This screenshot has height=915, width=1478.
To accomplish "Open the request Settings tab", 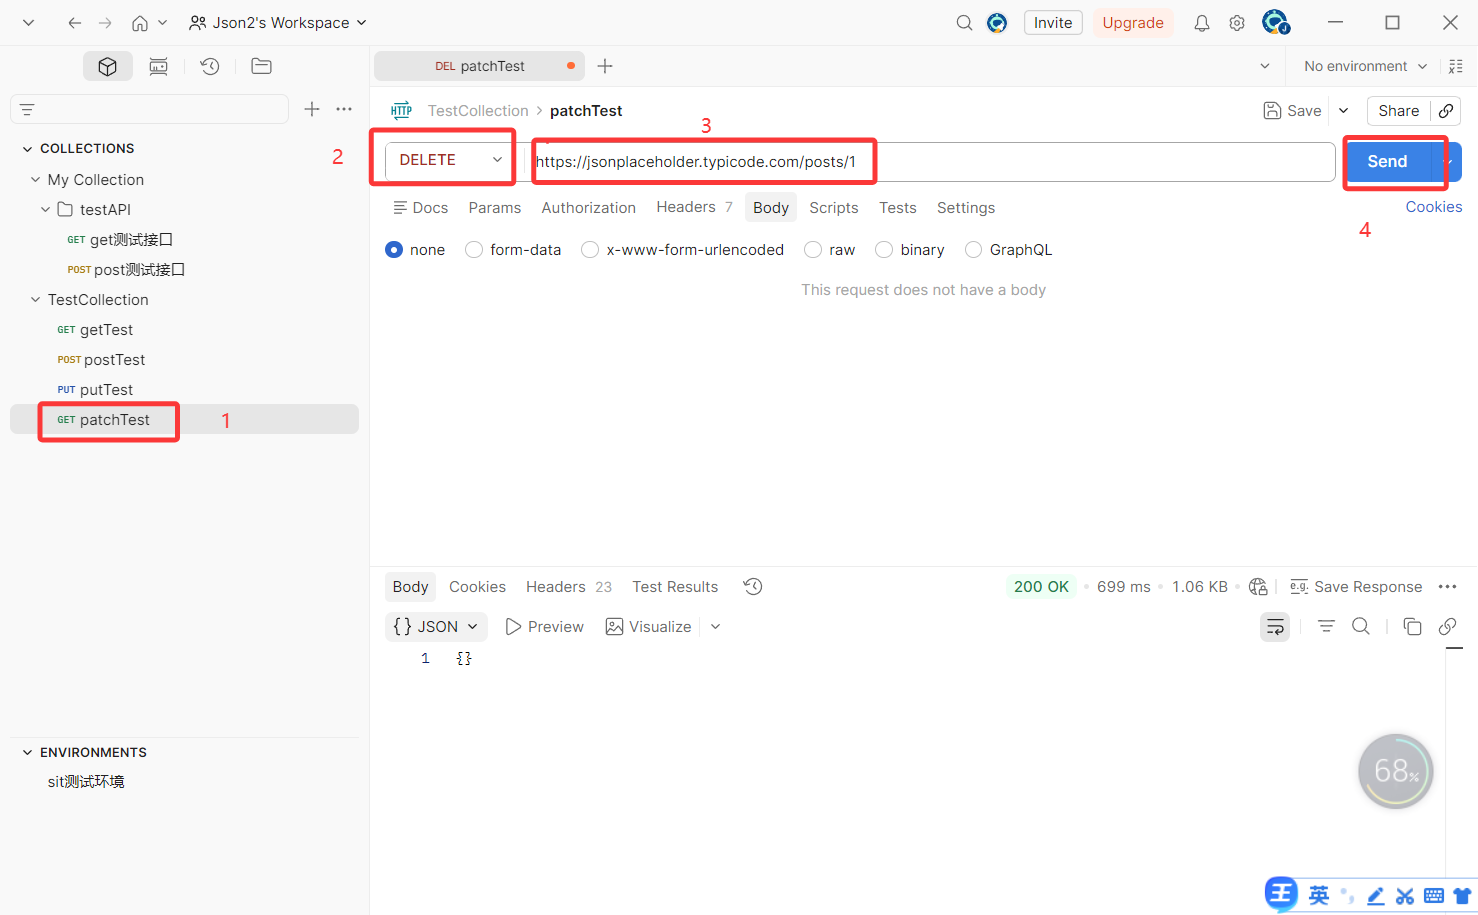I will 965,208.
